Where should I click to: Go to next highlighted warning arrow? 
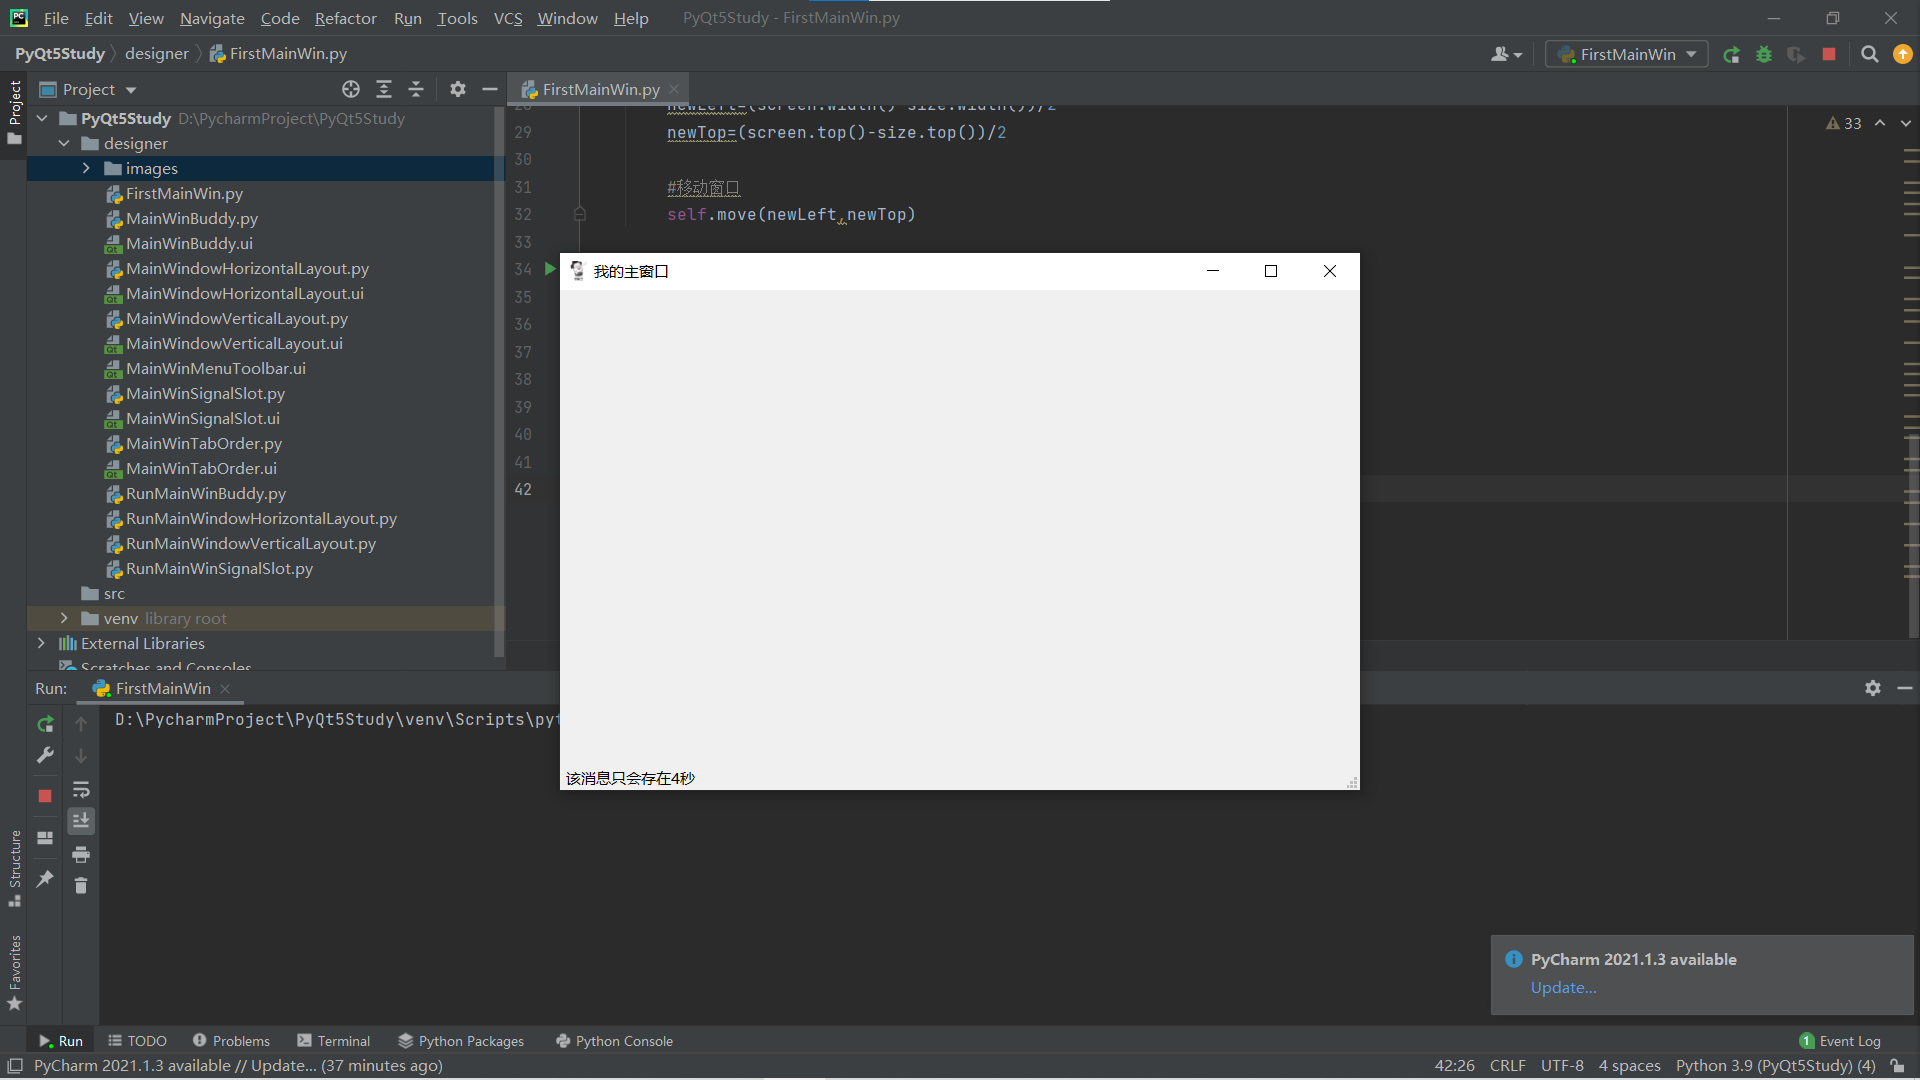[1906, 123]
